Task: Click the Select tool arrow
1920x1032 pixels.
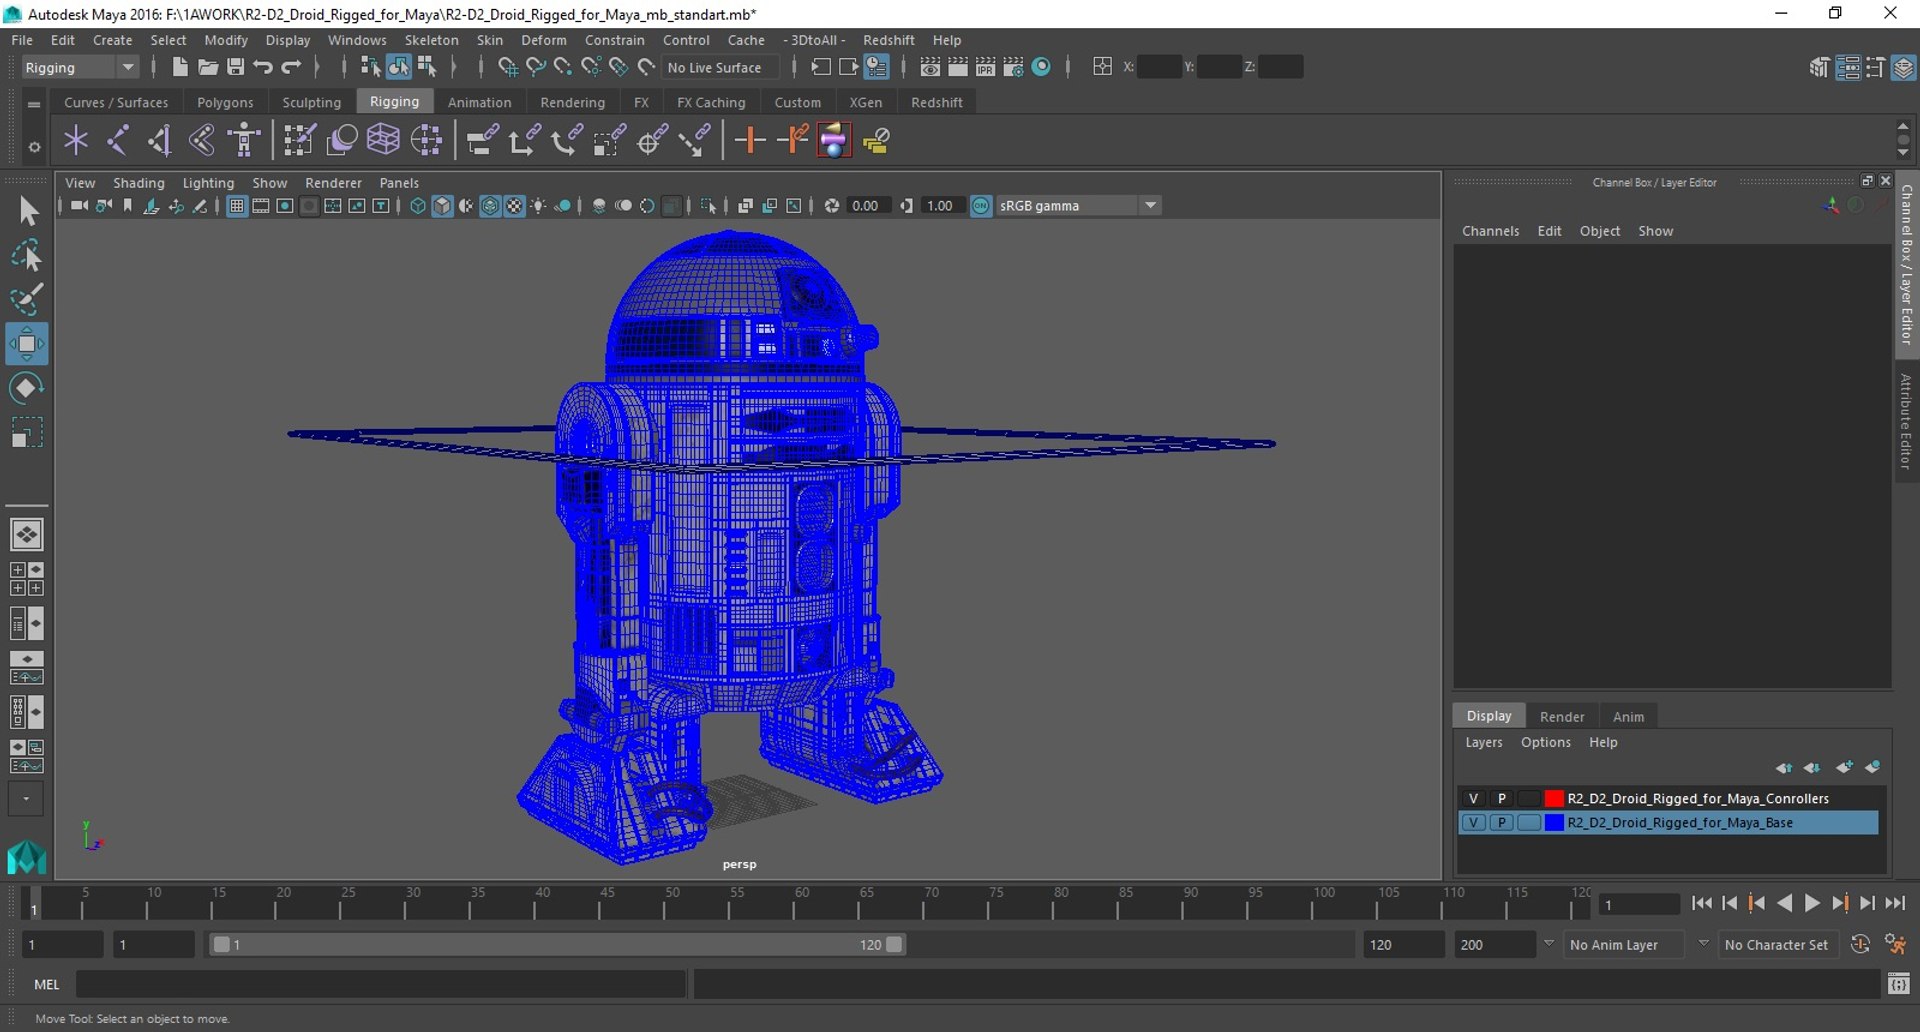Action: tap(27, 210)
